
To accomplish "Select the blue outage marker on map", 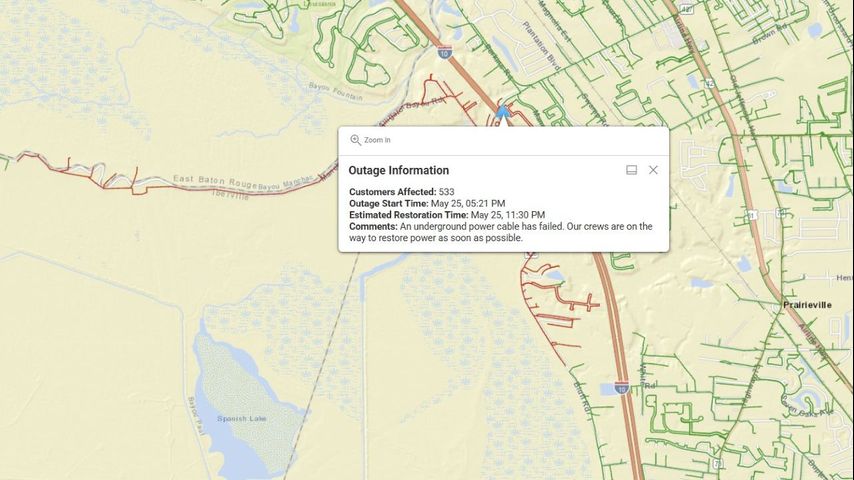I will 503,112.
